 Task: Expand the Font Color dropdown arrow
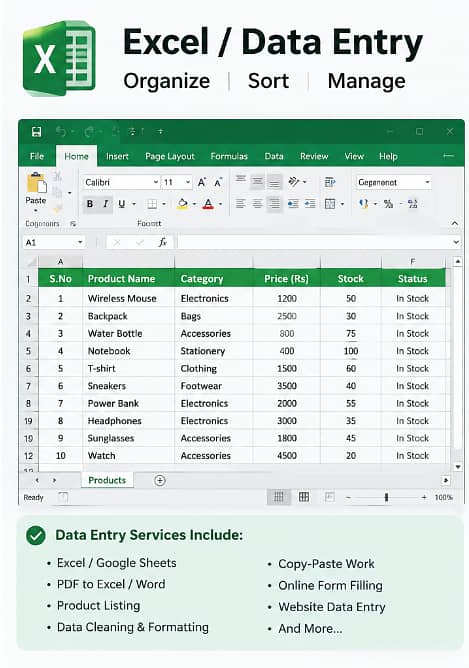[x=220, y=204]
